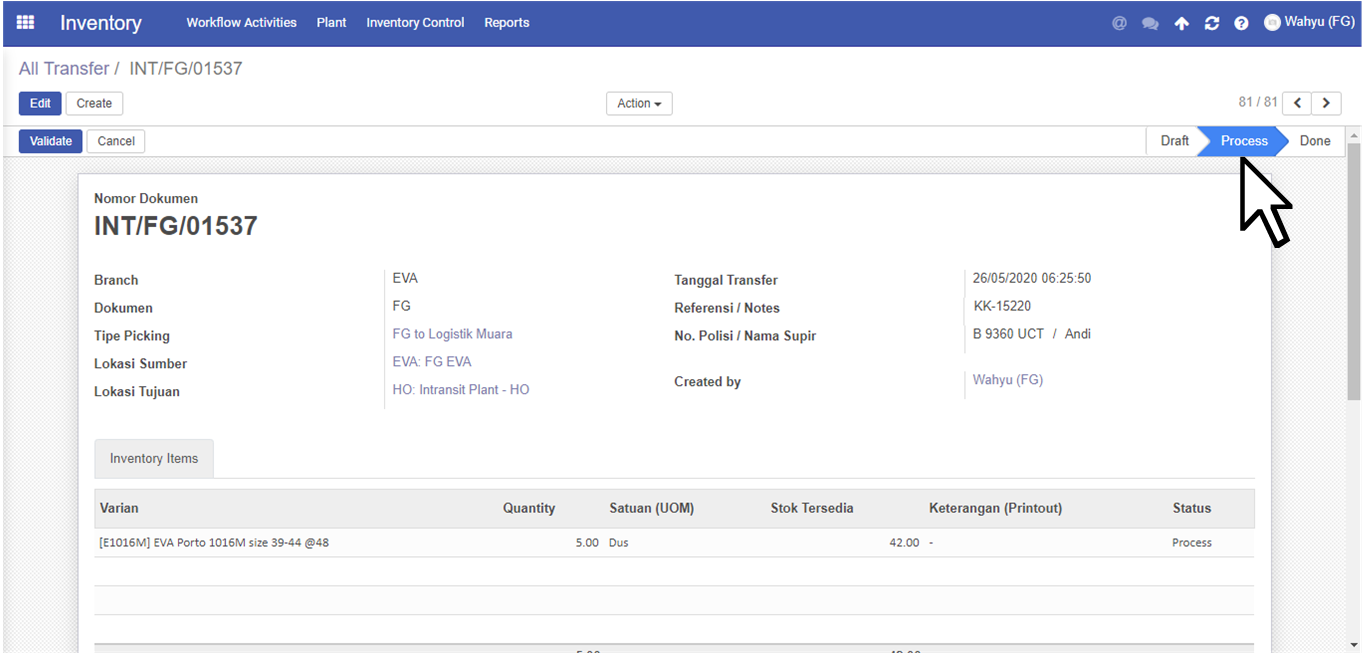This screenshot has width=1365, height=654.
Task: Click the Edit button
Action: point(40,103)
